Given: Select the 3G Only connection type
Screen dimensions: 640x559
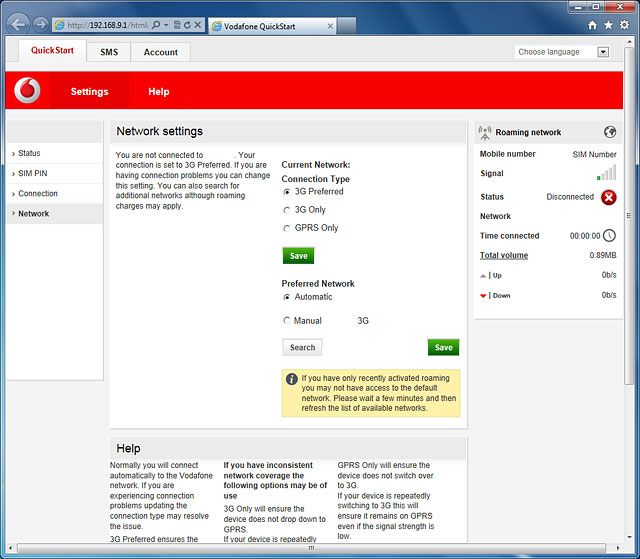Looking at the screenshot, I should coord(287,210).
